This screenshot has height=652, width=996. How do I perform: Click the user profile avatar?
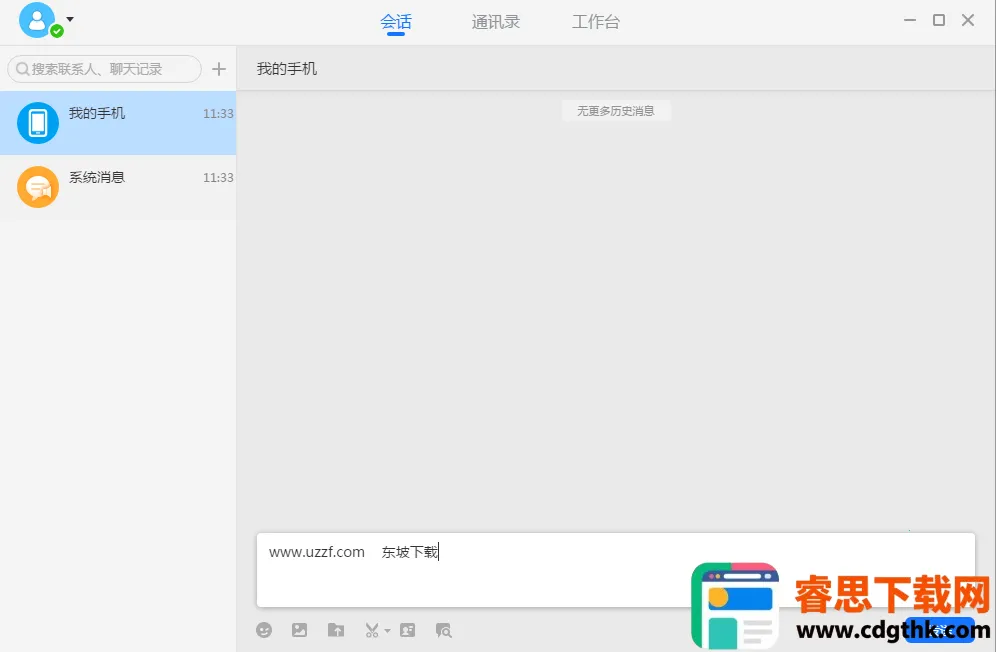point(37,19)
